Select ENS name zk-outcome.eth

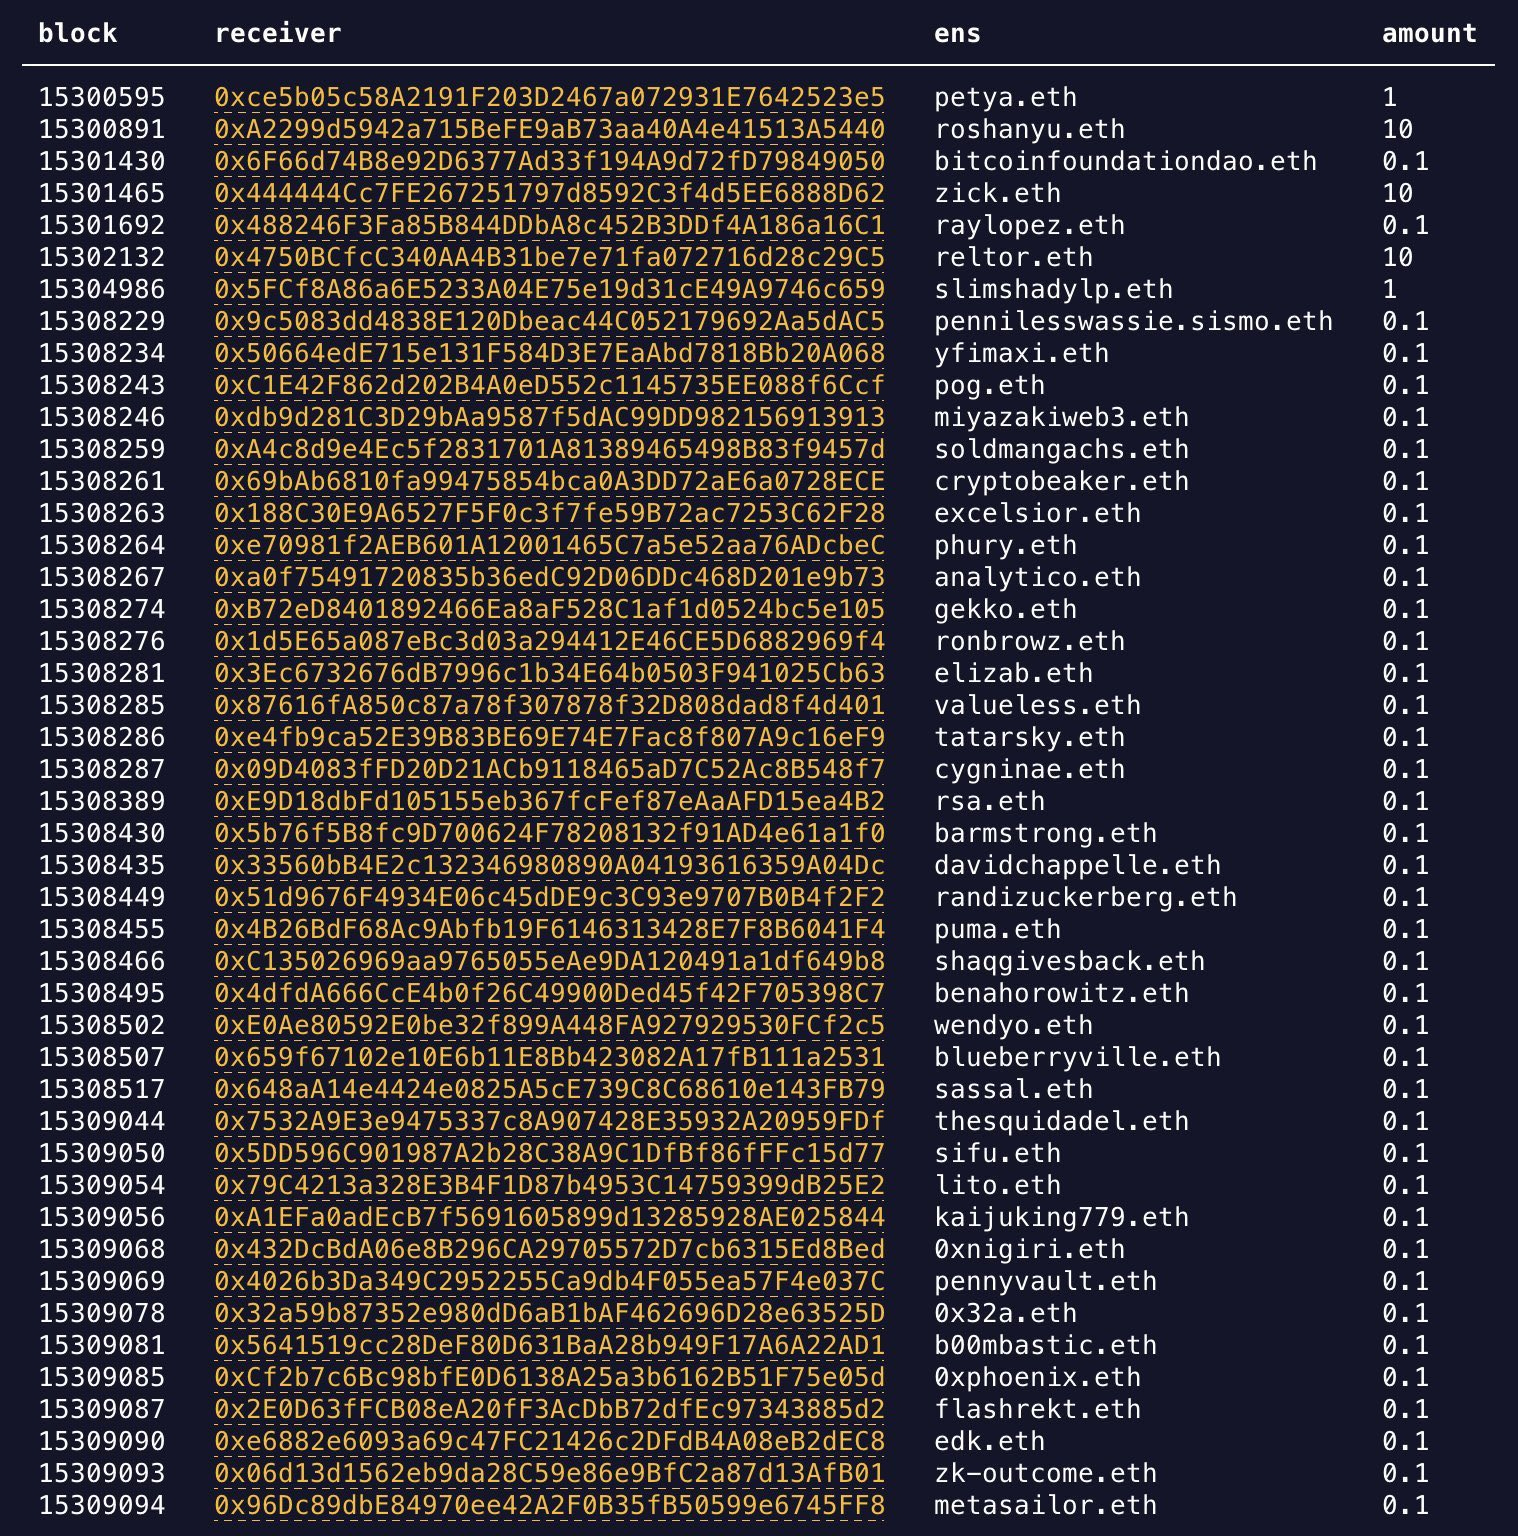pyautogui.click(x=1046, y=1473)
